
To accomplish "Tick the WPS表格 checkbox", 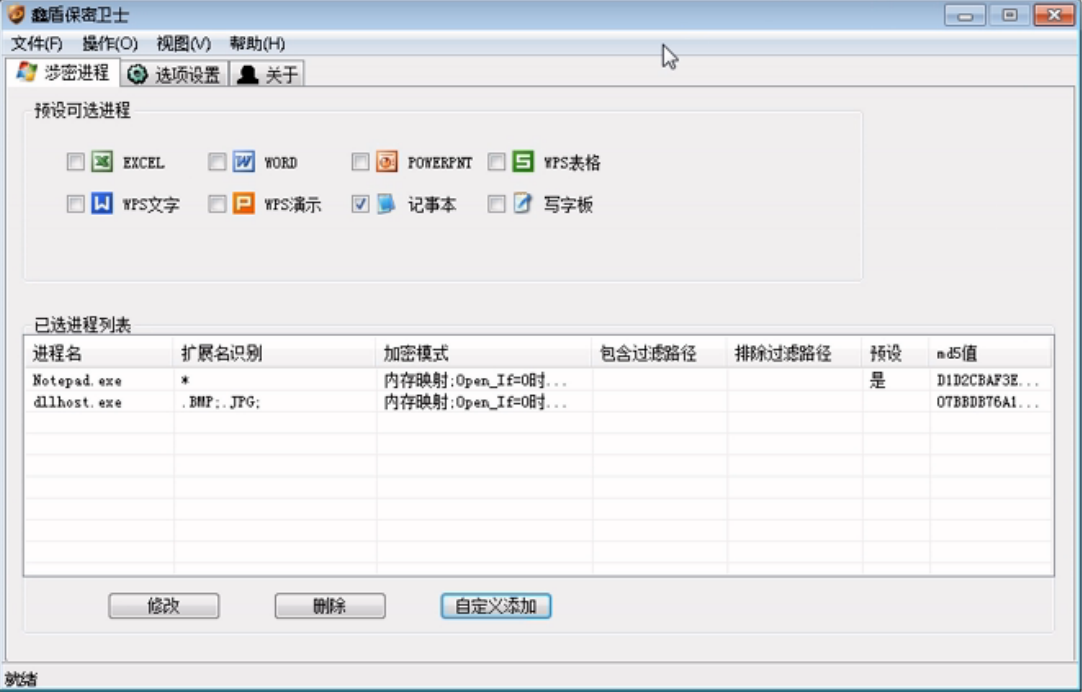I will coord(496,162).
